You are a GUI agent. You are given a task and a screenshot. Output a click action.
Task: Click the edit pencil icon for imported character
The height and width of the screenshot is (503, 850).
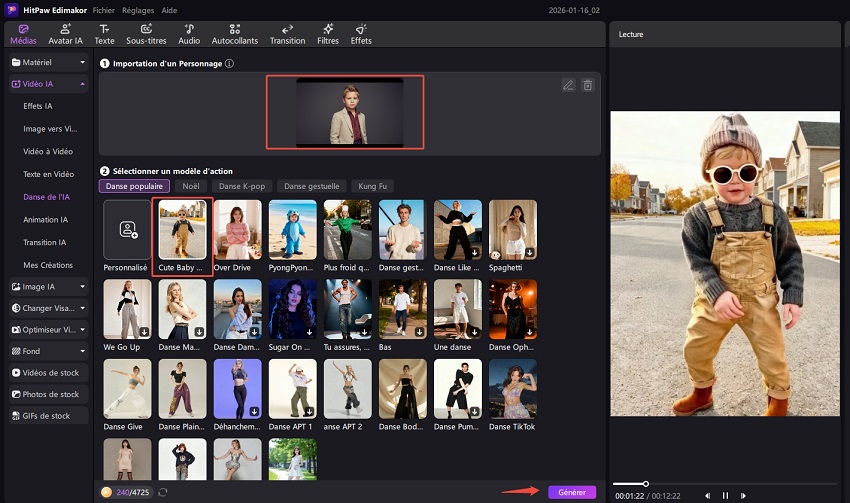click(568, 86)
